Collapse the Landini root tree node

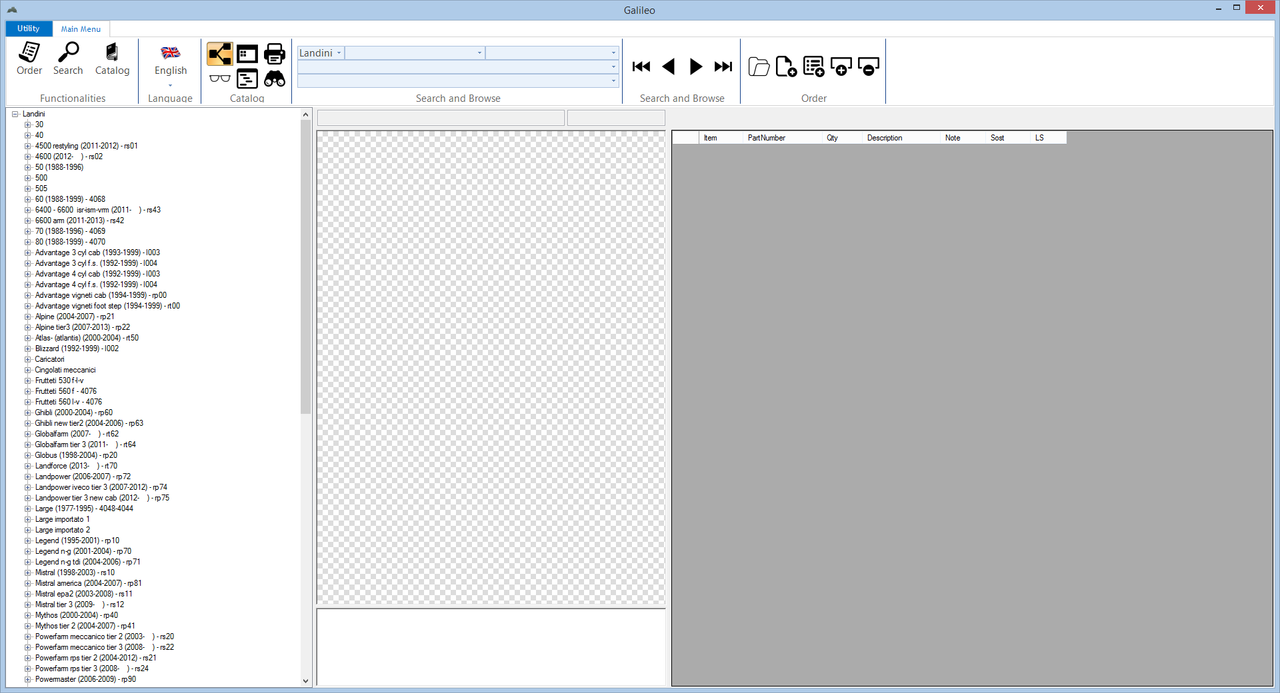pyautogui.click(x=15, y=114)
